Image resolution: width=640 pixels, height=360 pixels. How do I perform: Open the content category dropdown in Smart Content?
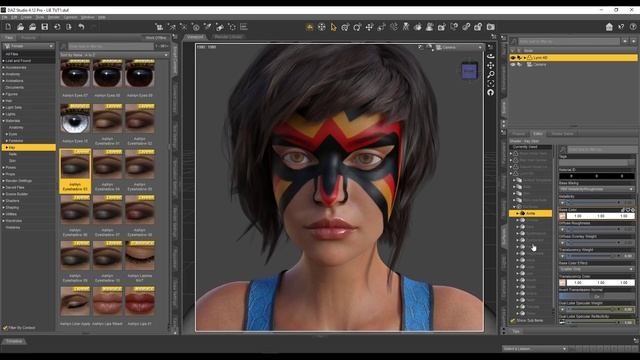[28, 46]
